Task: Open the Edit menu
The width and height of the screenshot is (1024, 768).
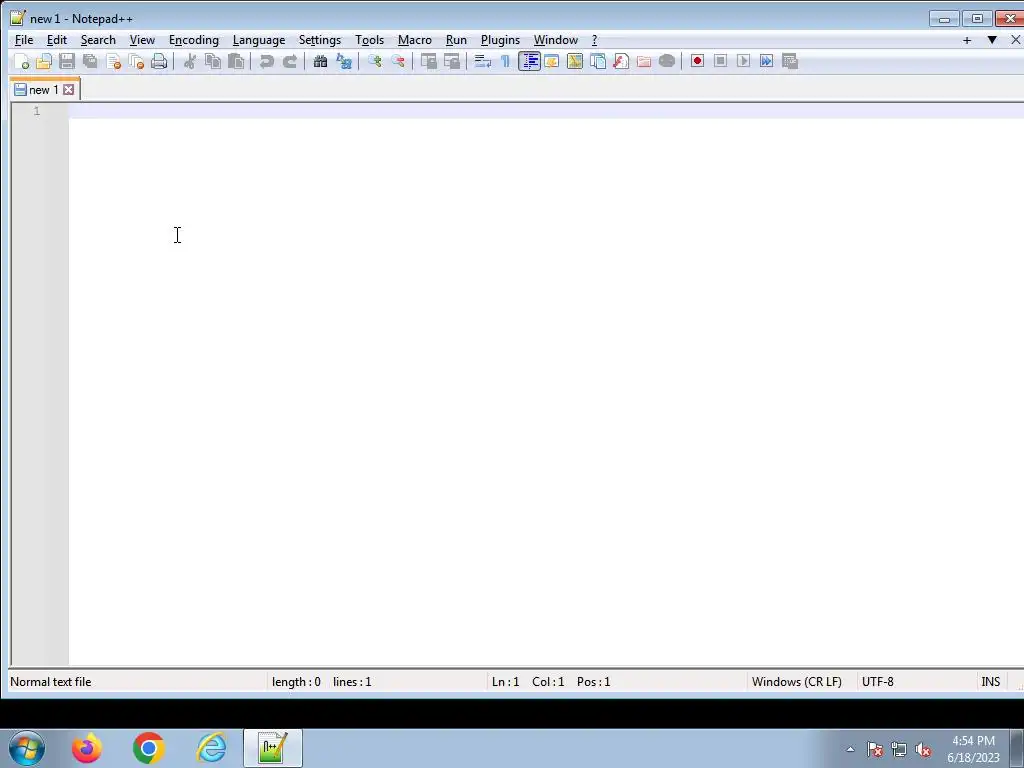Action: click(x=57, y=40)
